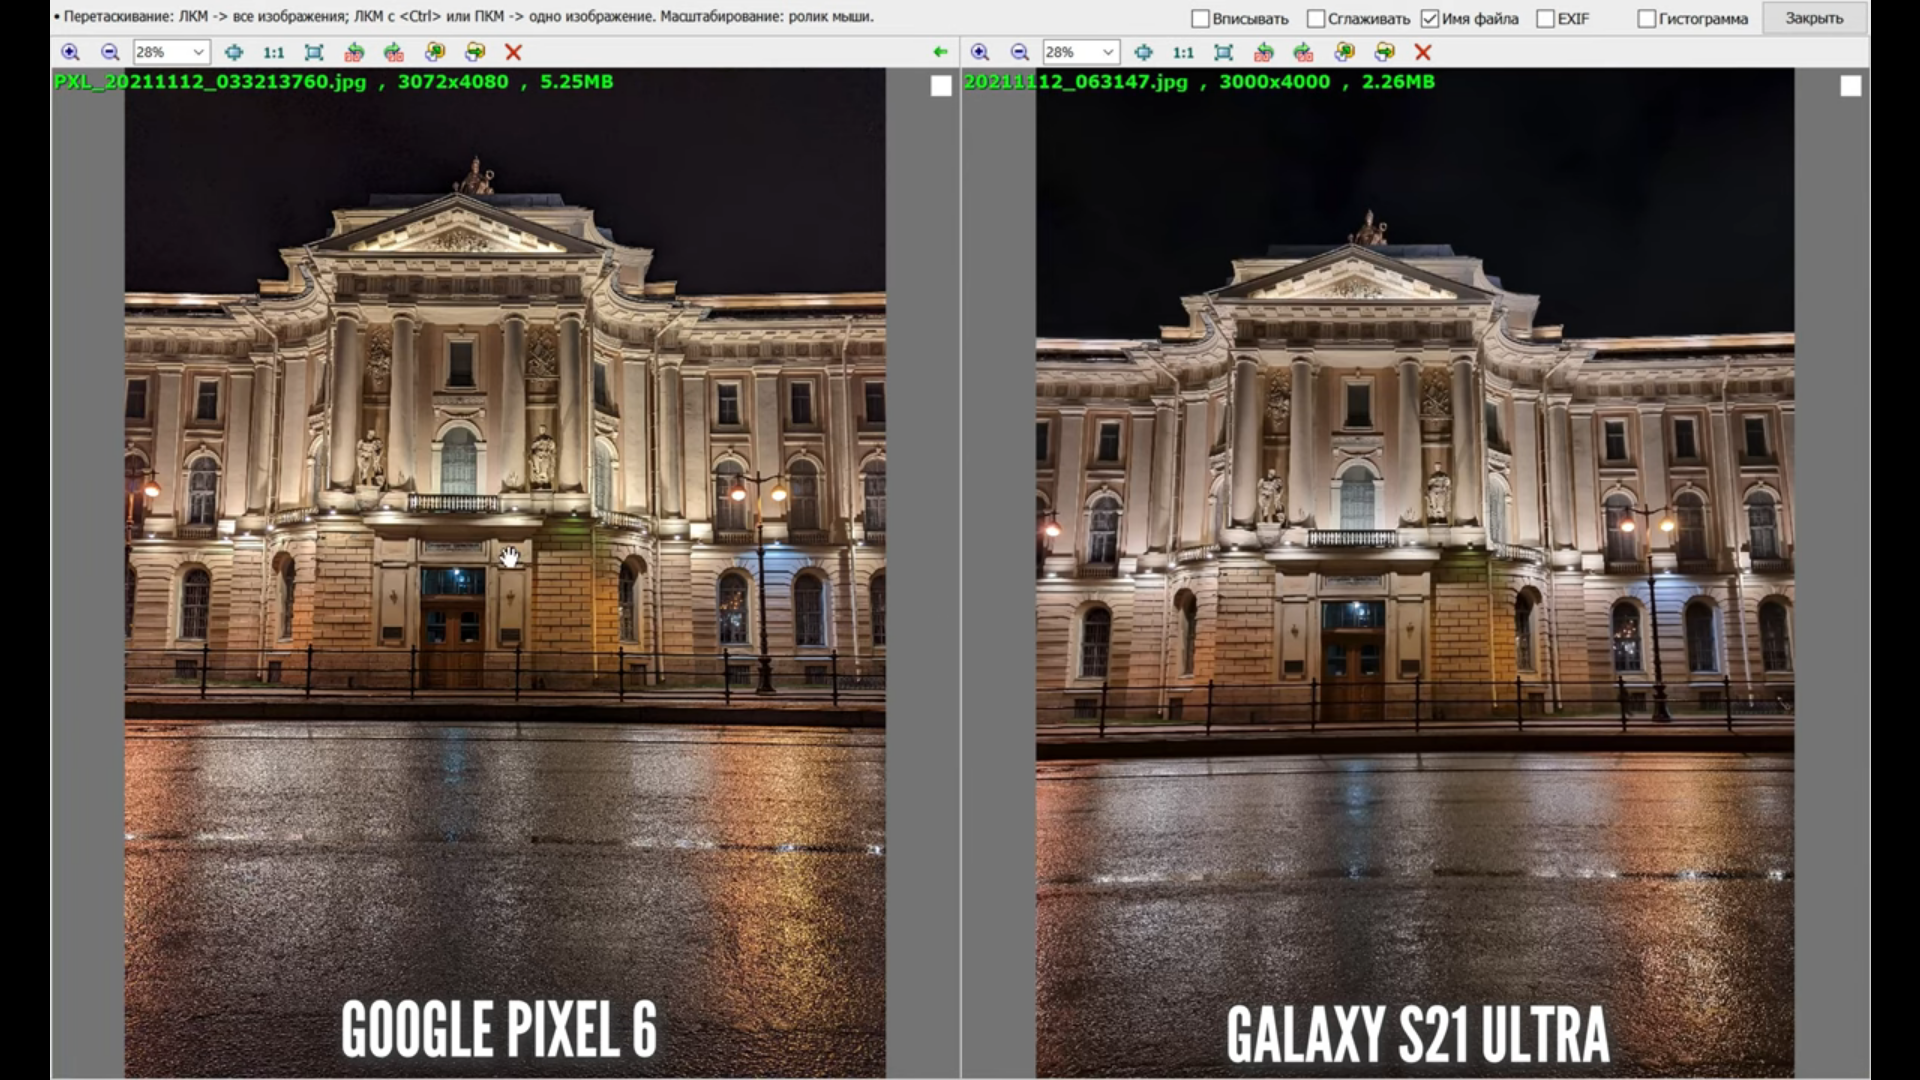Click the 3000x4000 resolution text
Viewport: 1920px width, 1080px height.
click(1275, 82)
